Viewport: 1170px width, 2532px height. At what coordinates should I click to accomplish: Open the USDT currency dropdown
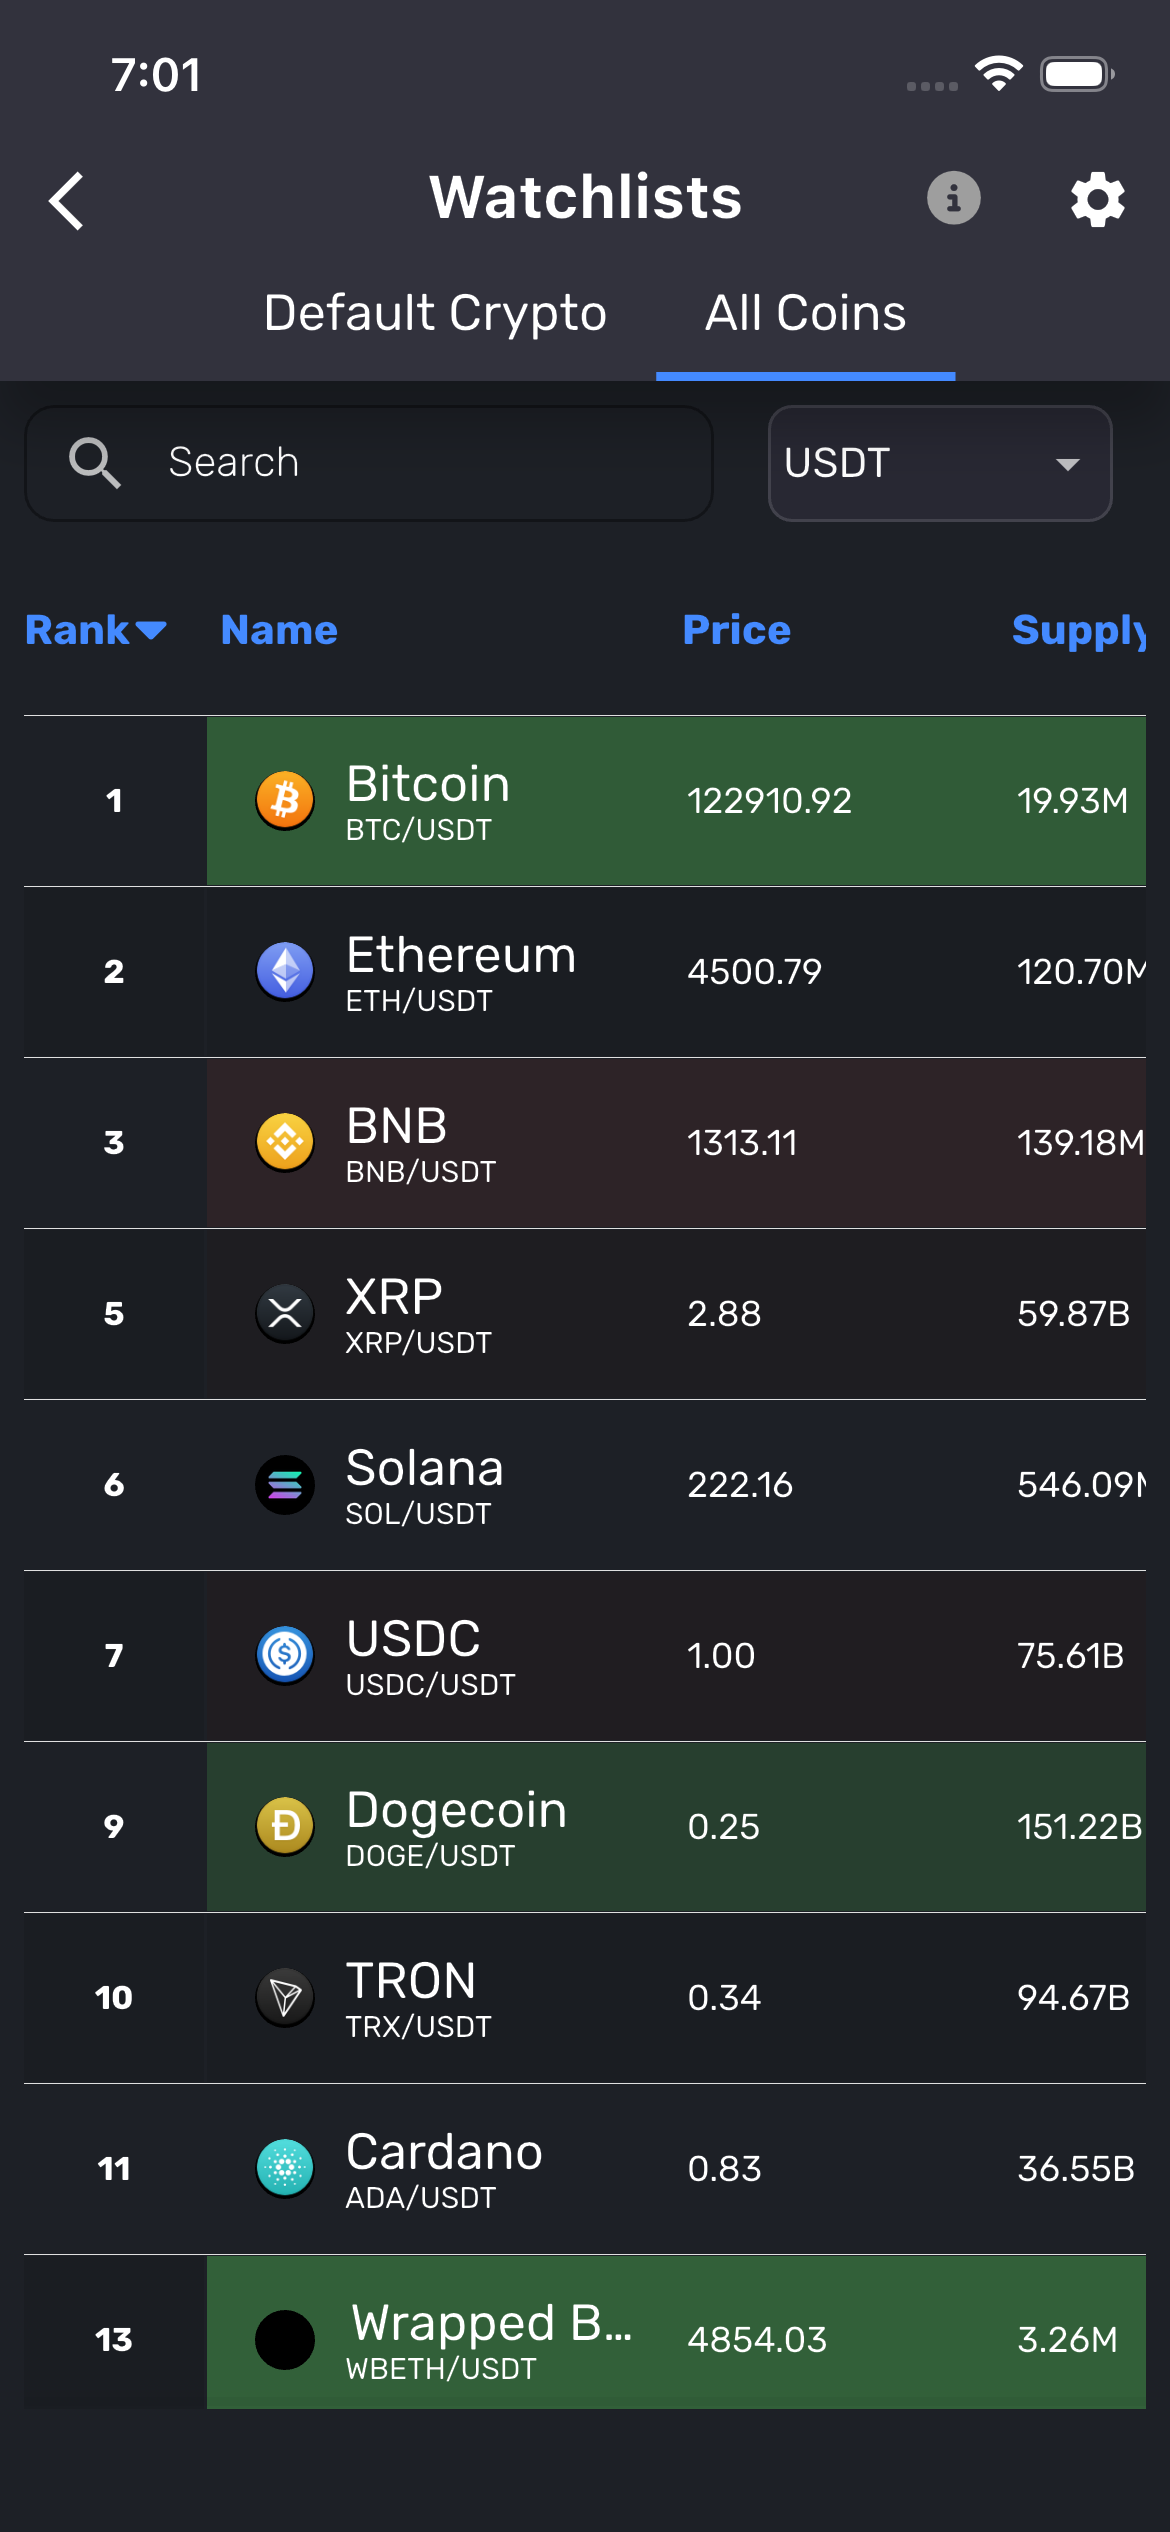pyautogui.click(x=939, y=463)
